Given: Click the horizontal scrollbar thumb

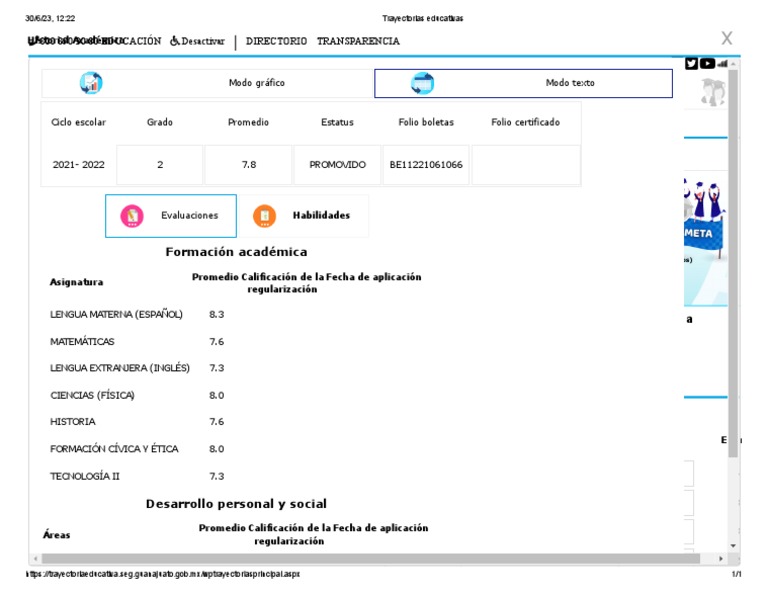Looking at the screenshot, I should pos(371,559).
